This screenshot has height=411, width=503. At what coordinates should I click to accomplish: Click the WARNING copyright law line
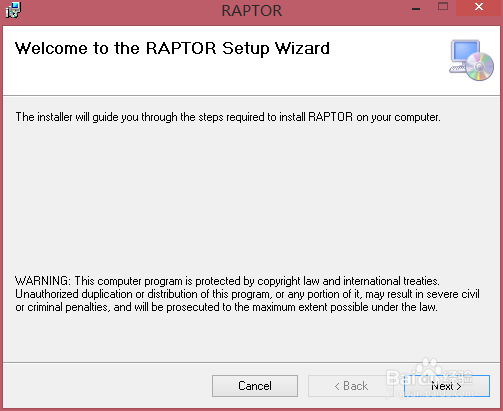(227, 281)
